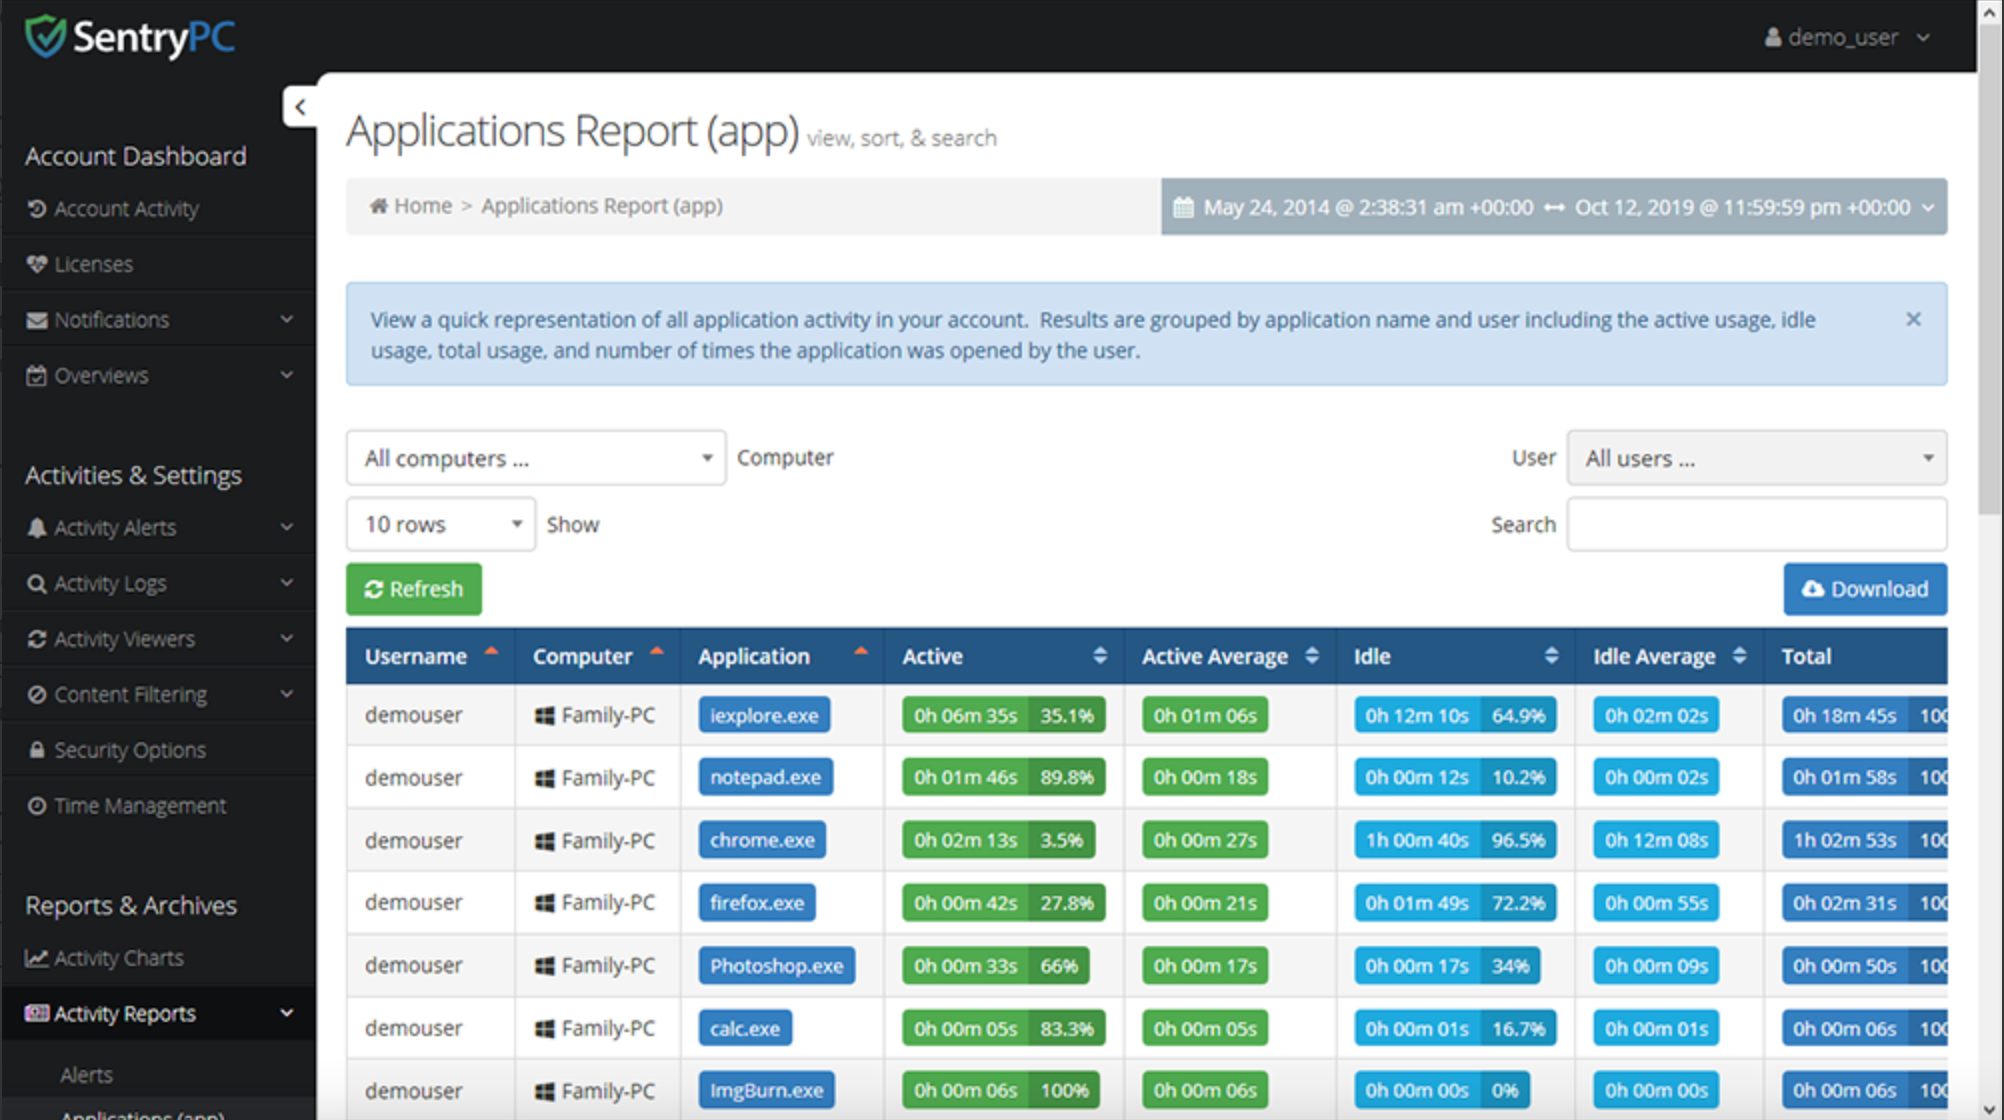Download the applications report

(1864, 589)
